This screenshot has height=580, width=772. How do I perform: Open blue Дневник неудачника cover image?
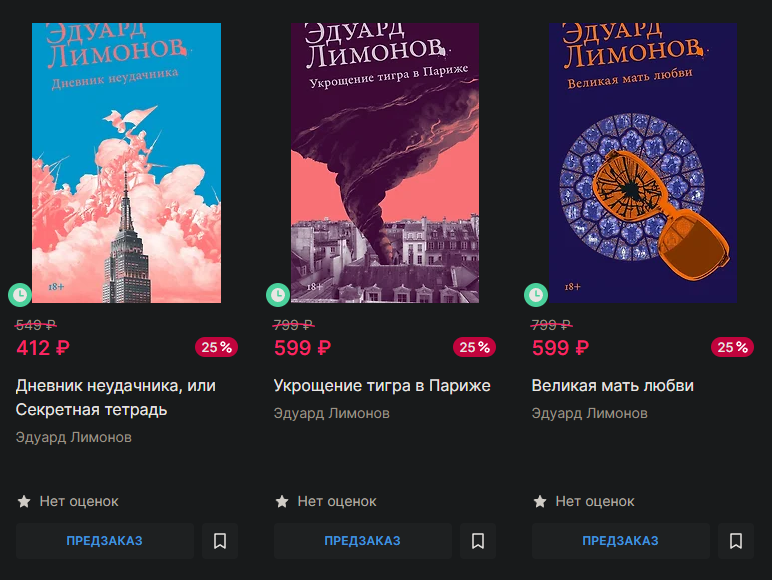point(127,162)
